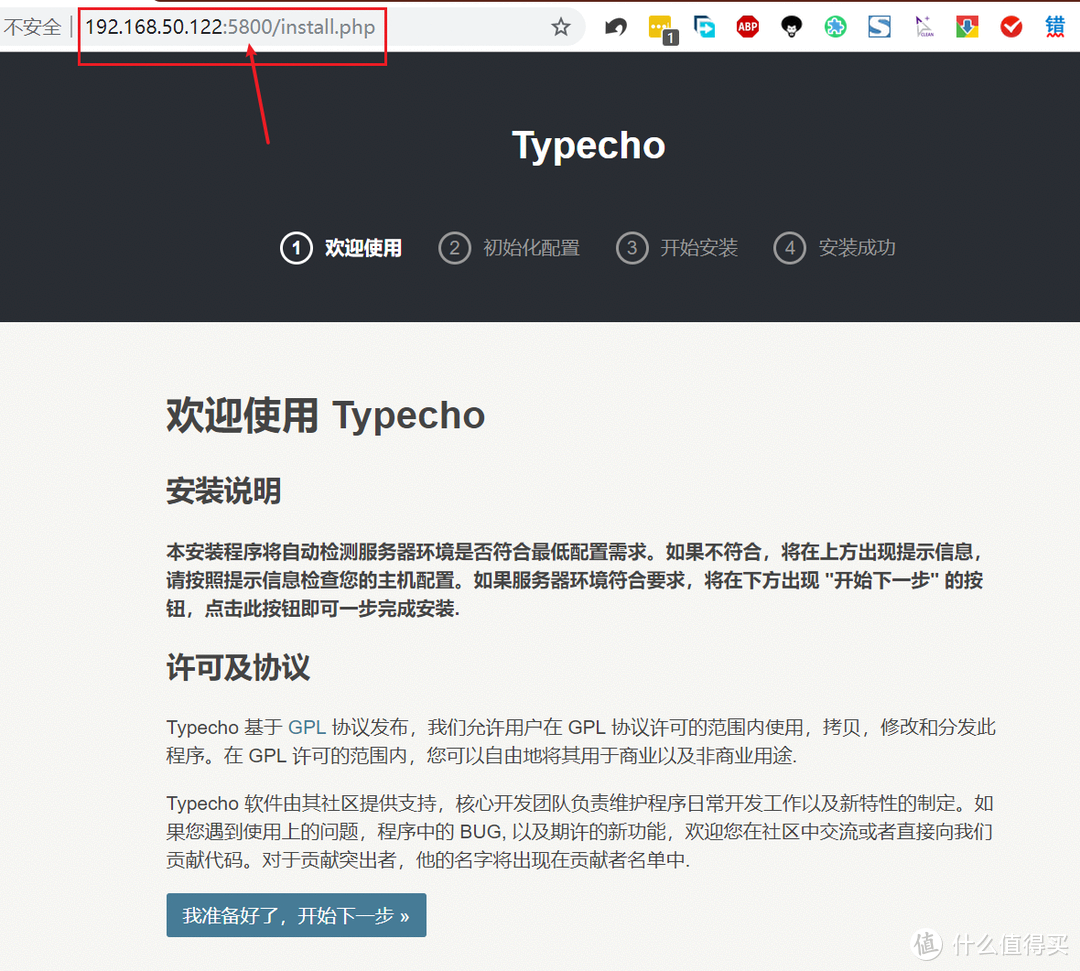Image resolution: width=1080 pixels, height=971 pixels.
Task: Click the Typecho header title
Action: (589, 146)
